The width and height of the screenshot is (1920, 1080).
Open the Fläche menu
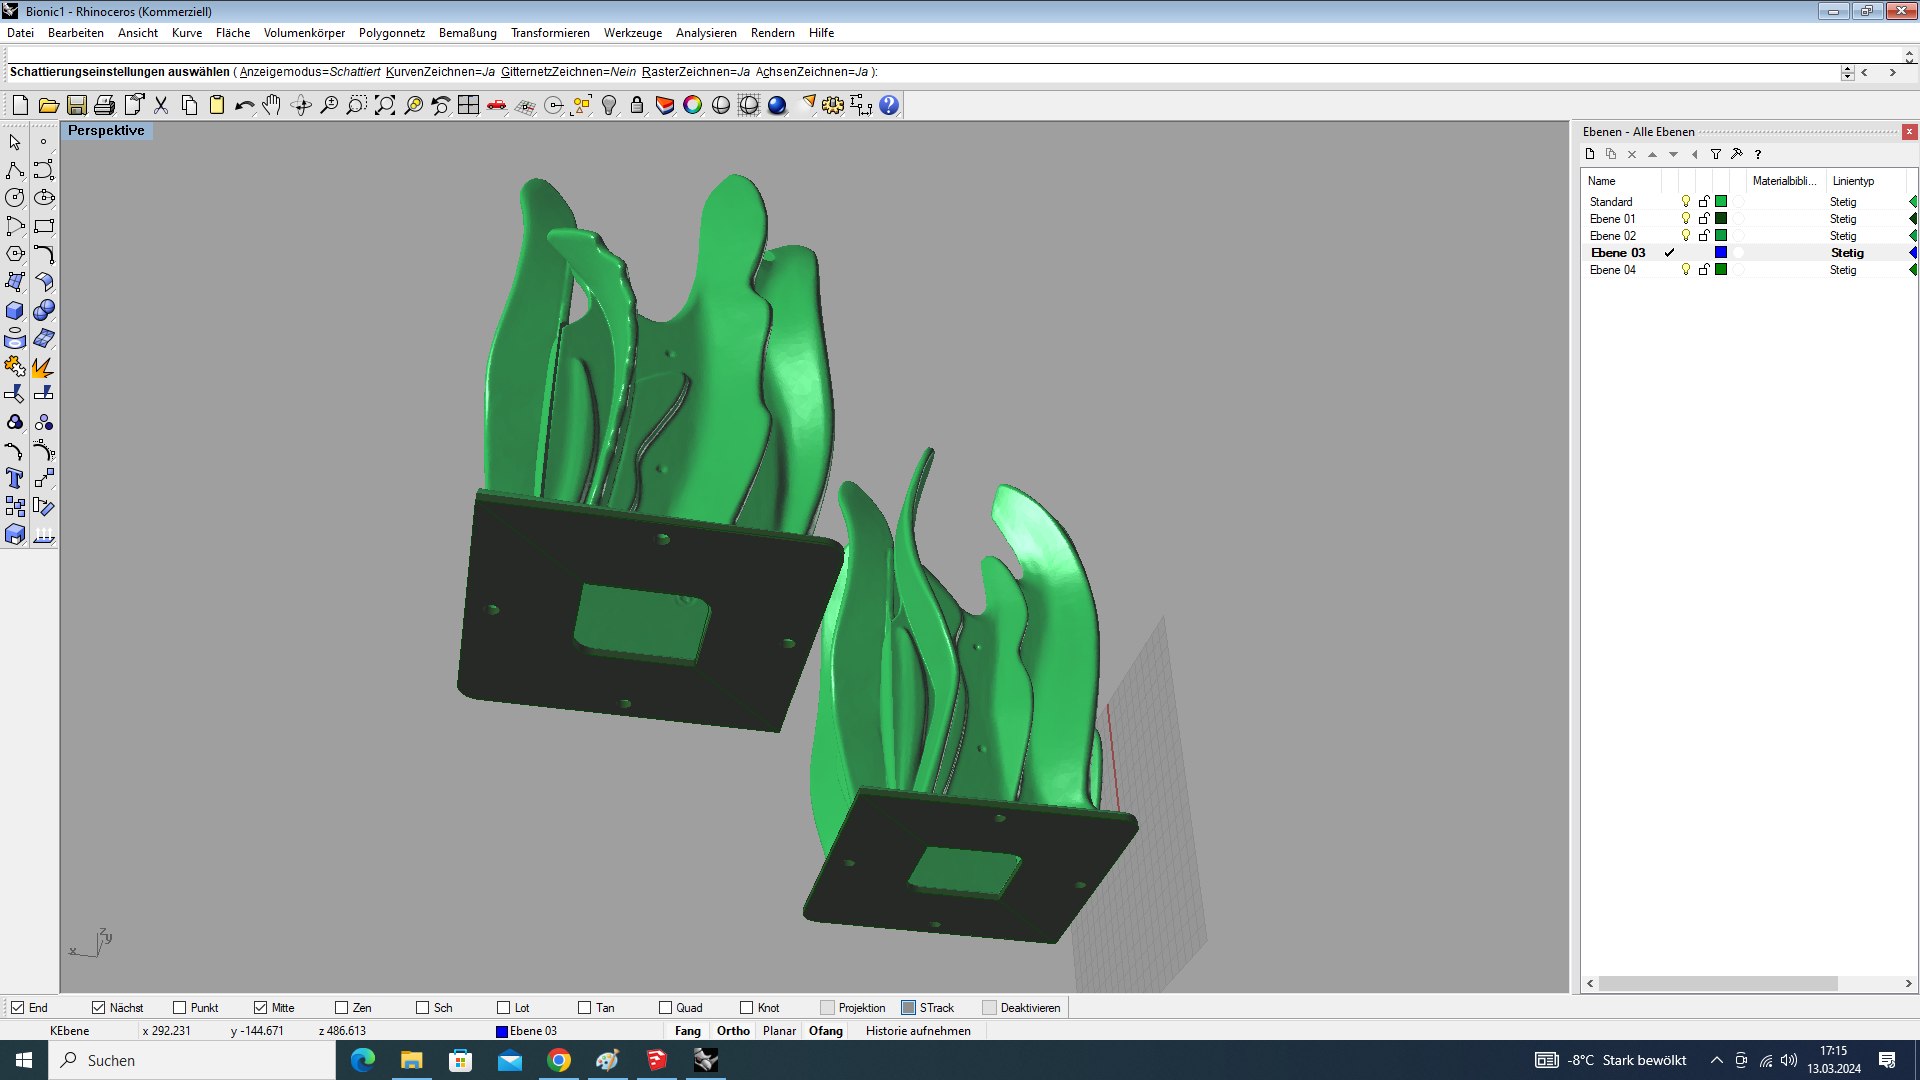(x=233, y=33)
